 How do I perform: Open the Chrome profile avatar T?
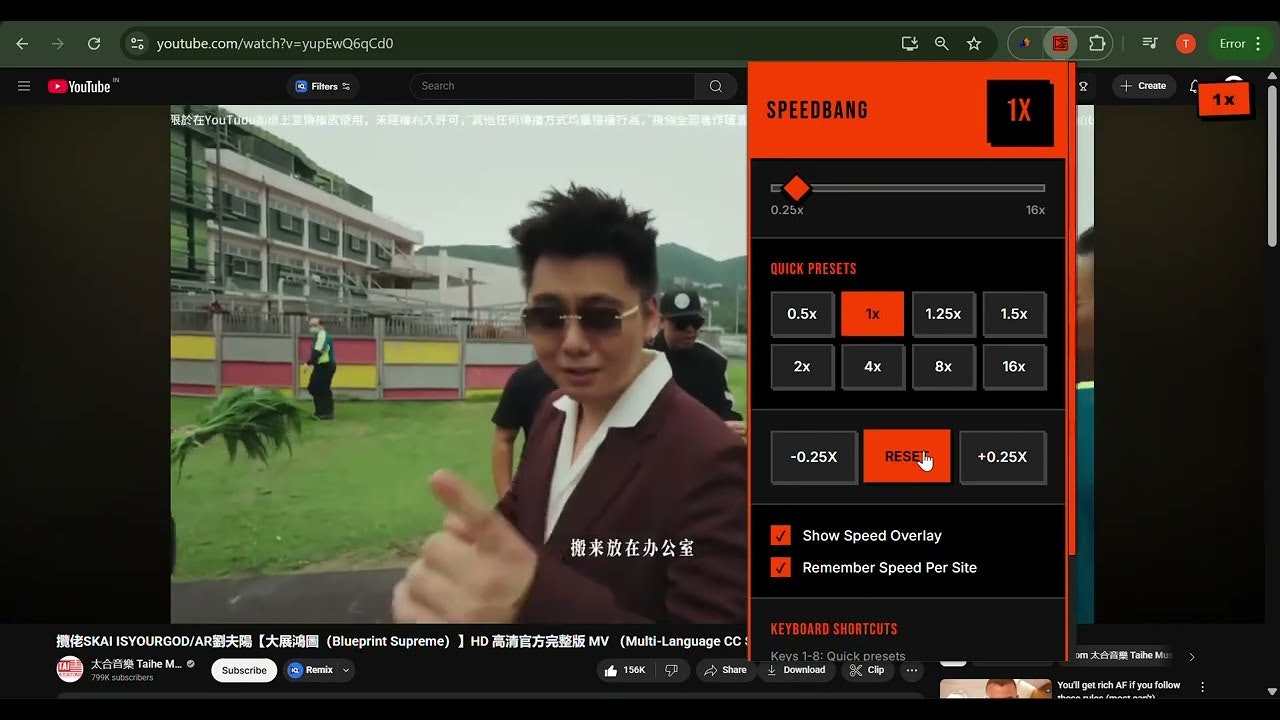click(1185, 44)
